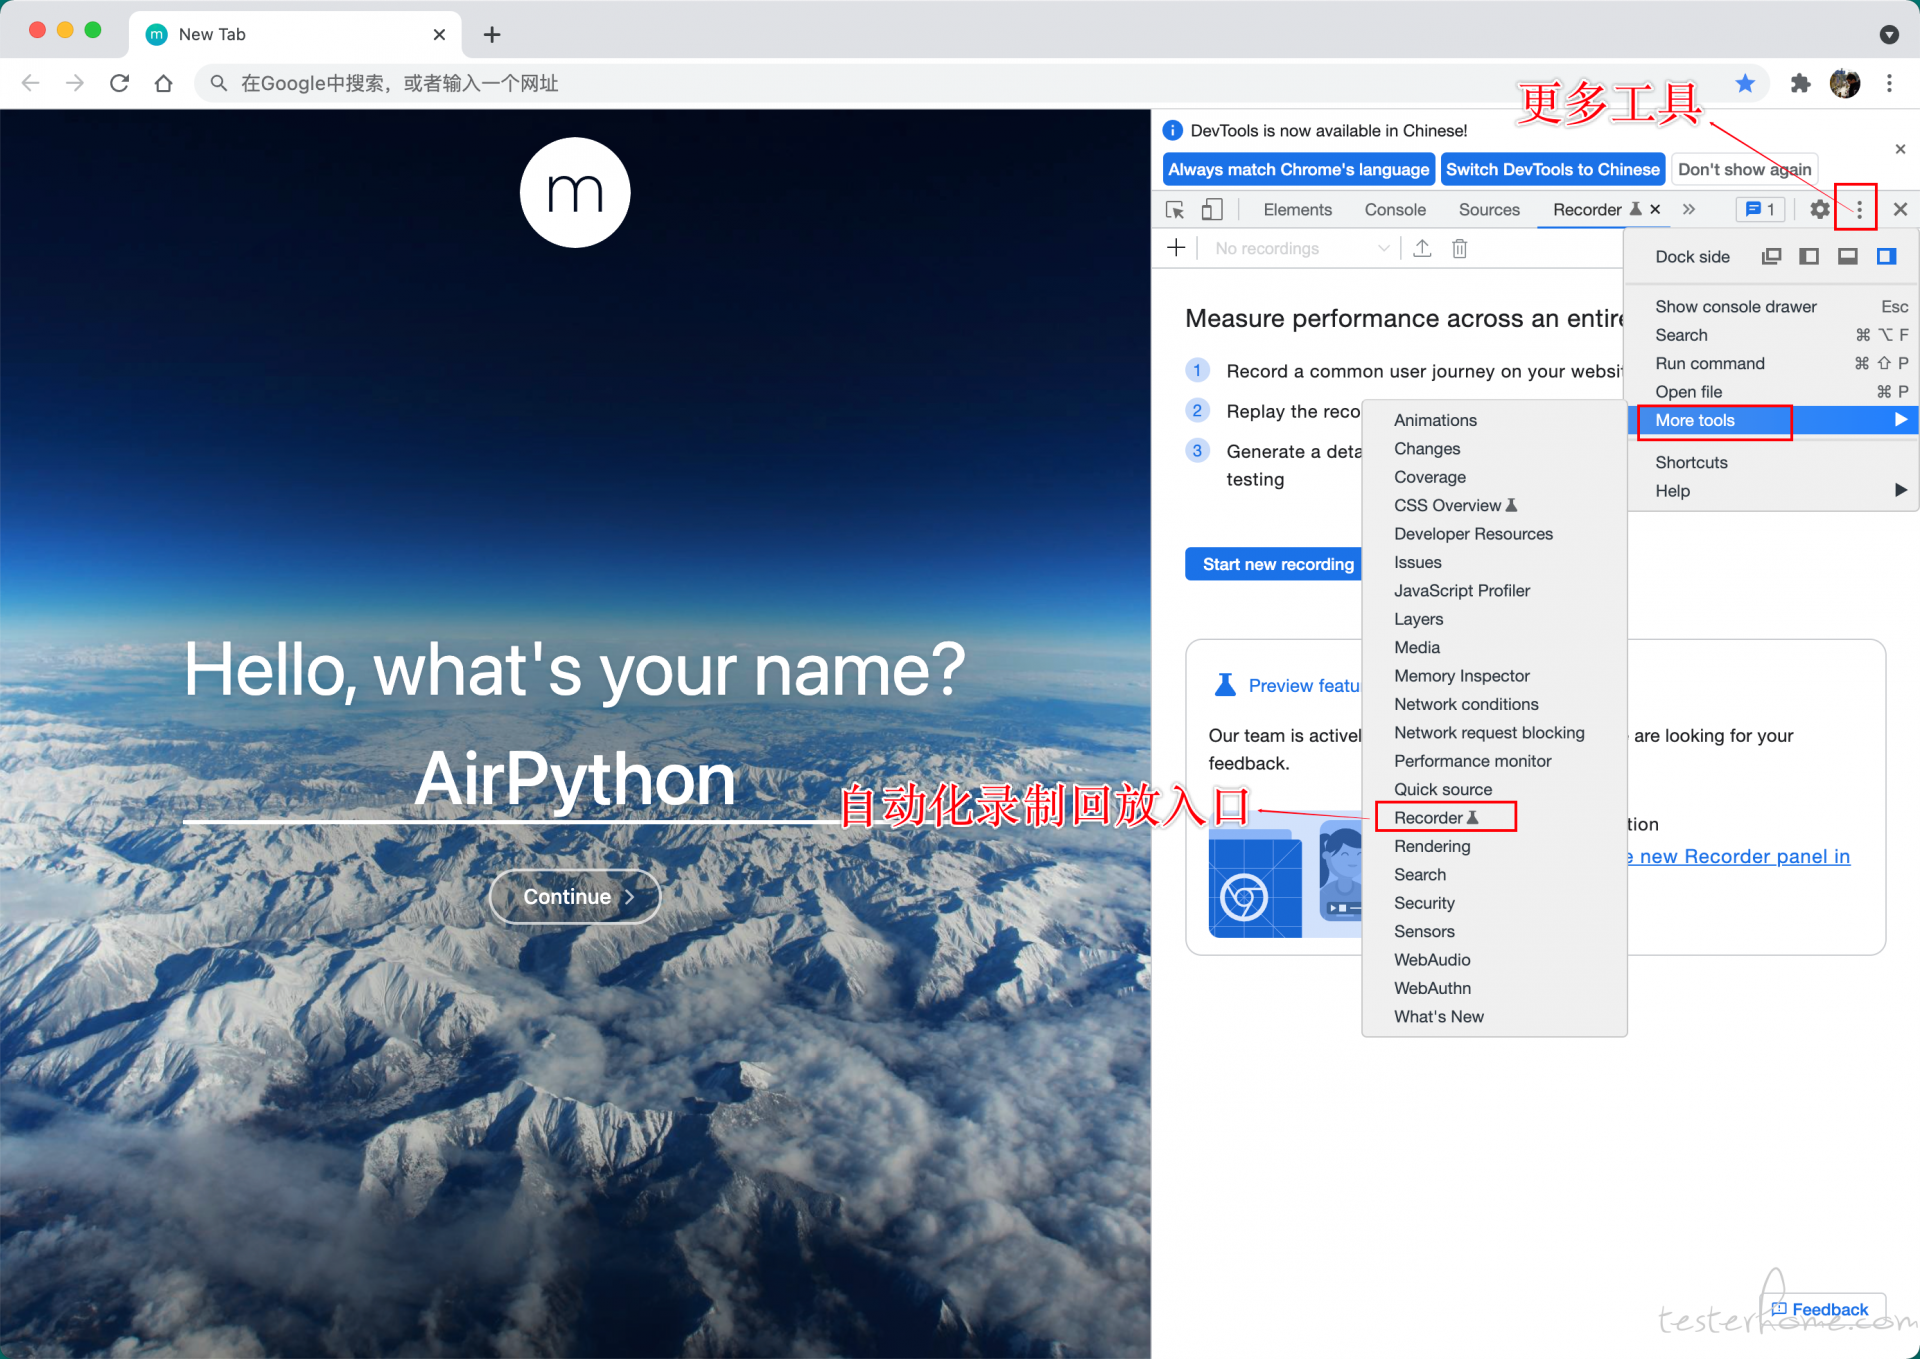
Task: Click the Preview feature flask icon
Action: [x=1225, y=685]
